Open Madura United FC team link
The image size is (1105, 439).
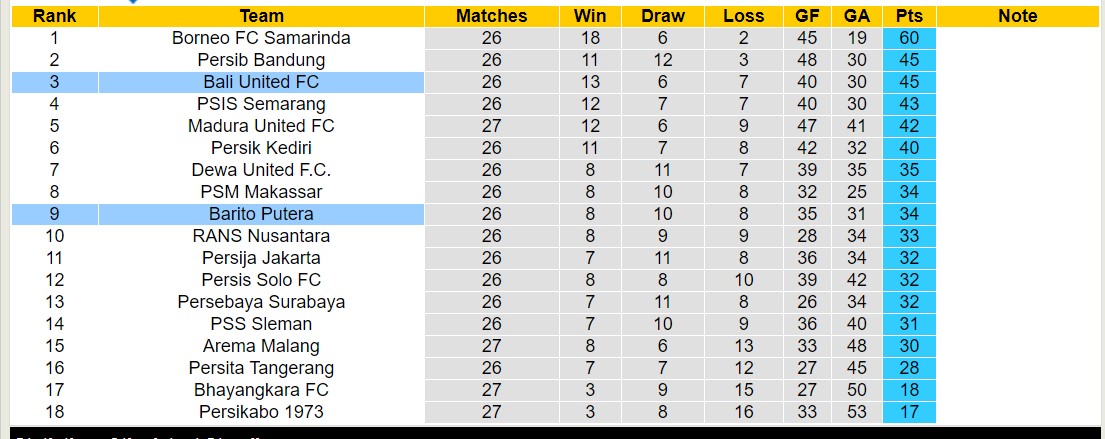coord(261,126)
